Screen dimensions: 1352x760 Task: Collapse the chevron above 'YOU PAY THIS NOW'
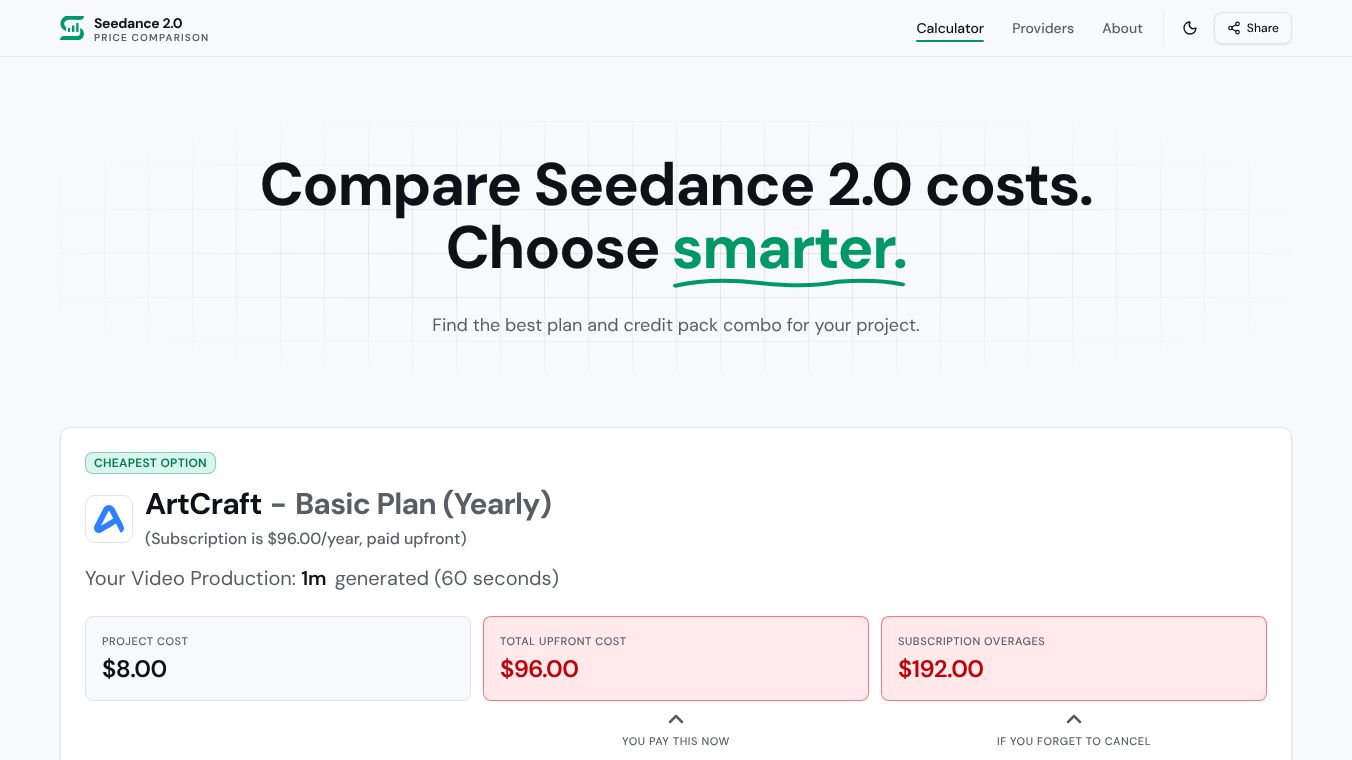pos(676,719)
